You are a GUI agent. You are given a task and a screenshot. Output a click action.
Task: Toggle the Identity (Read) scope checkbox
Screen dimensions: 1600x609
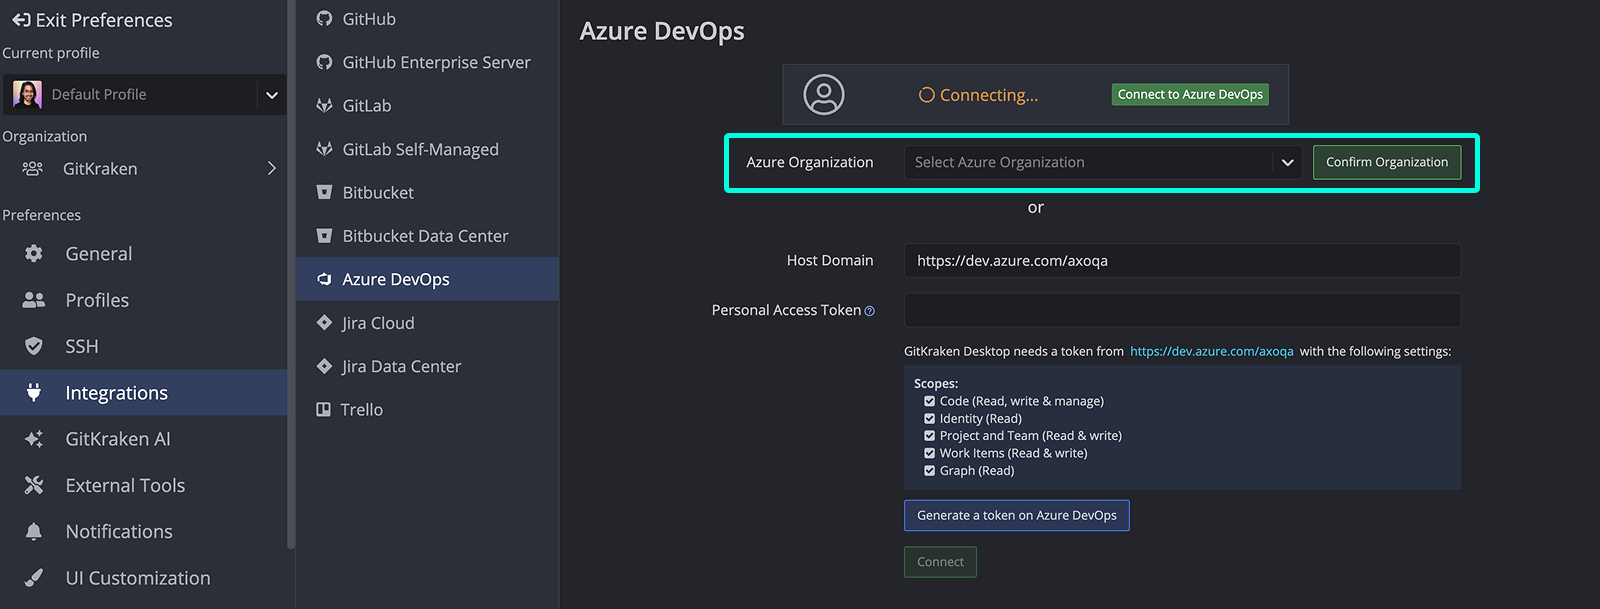click(929, 419)
